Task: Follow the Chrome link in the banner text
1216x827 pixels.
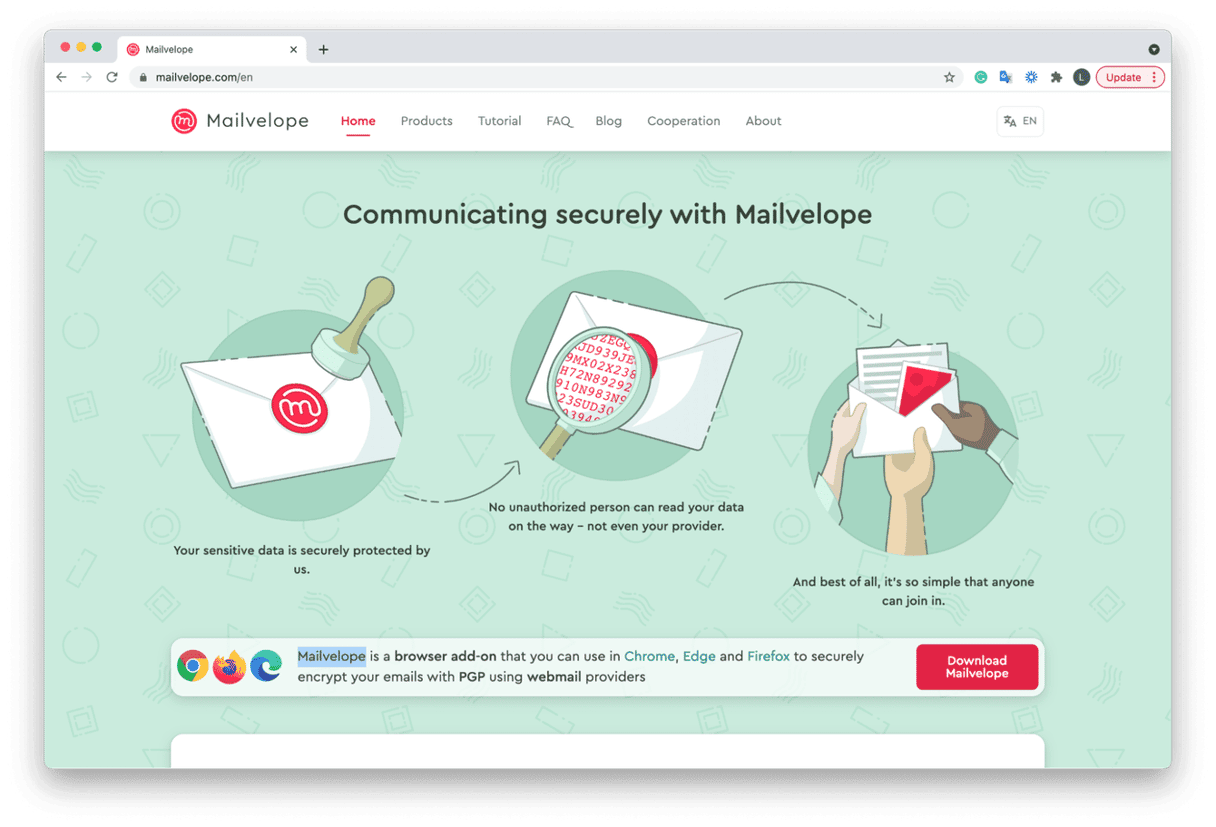Action: coord(649,656)
